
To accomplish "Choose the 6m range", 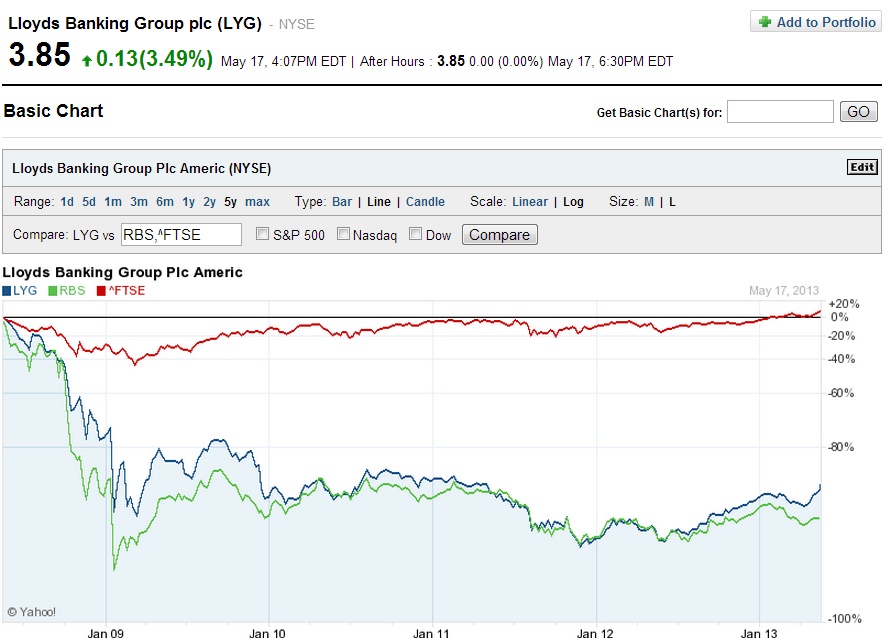I will coord(165,202).
